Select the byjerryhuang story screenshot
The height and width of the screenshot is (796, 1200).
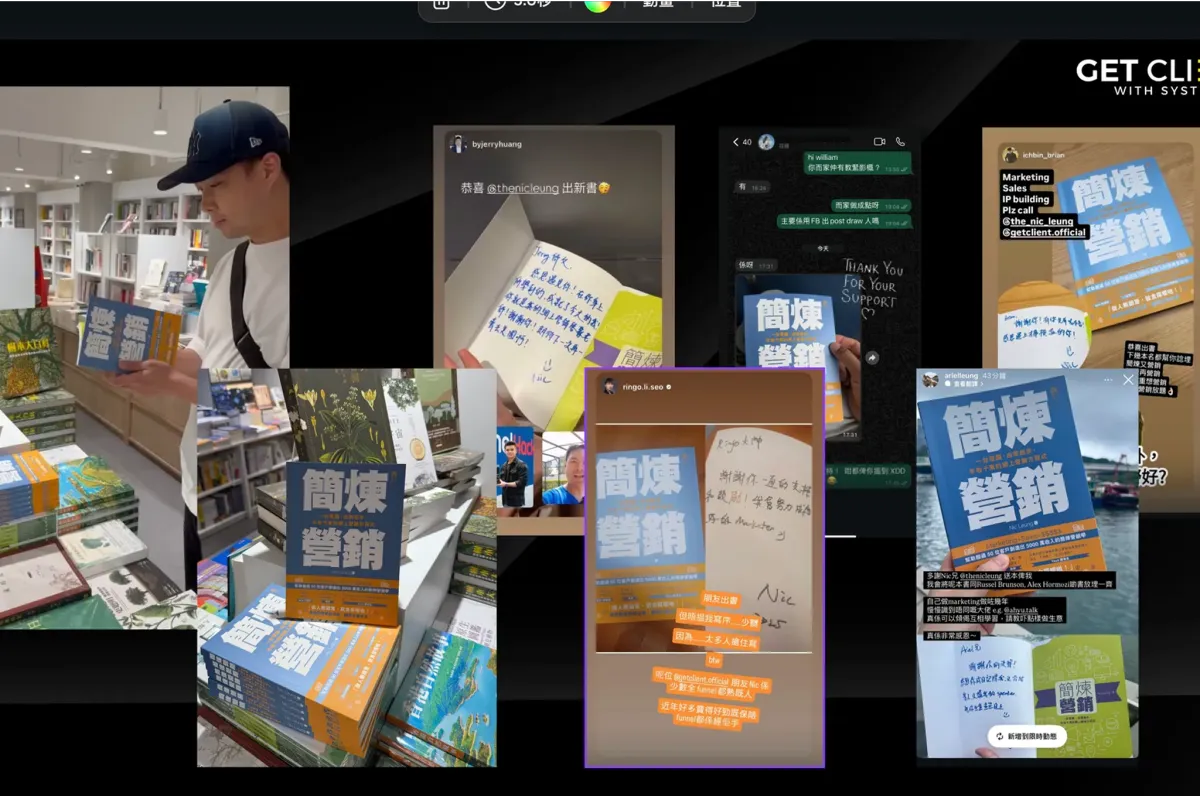tap(553, 330)
